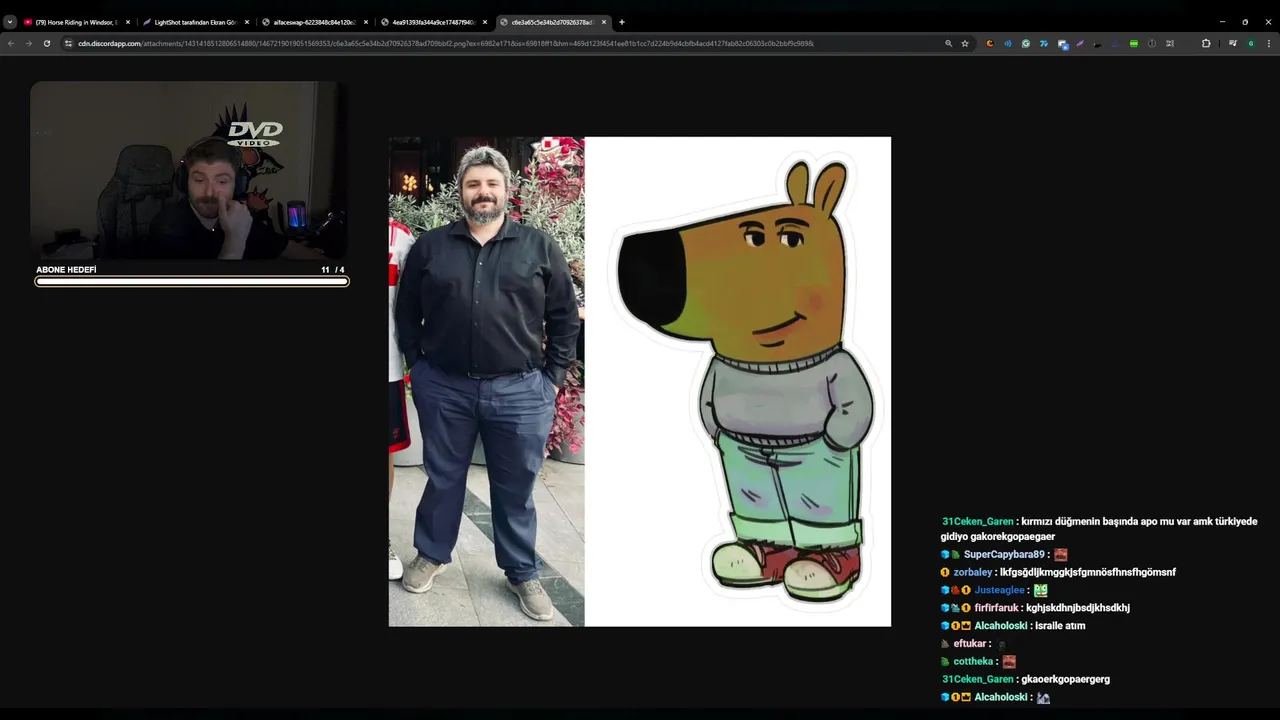Close the active c6e3a65c5e34b2d tab

[604, 22]
